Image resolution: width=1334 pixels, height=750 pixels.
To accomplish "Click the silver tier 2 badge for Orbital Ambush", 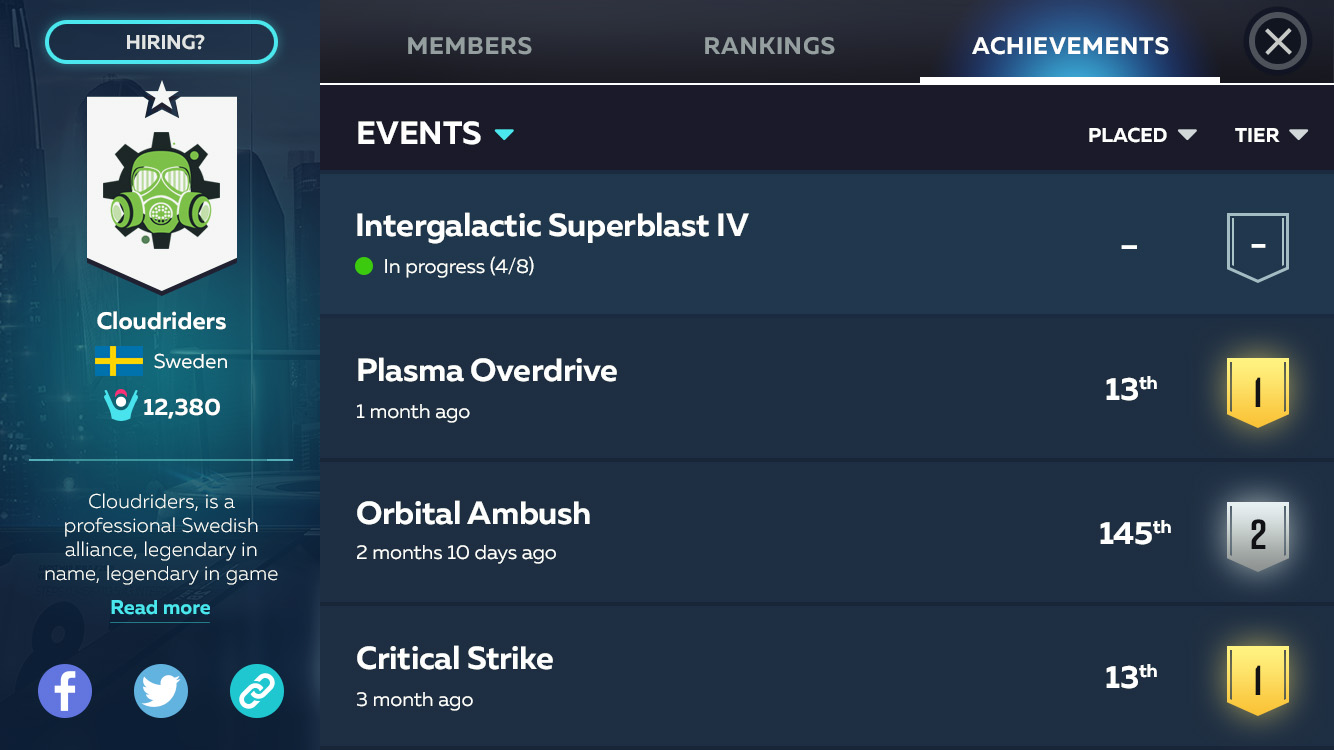I will 1257,535.
